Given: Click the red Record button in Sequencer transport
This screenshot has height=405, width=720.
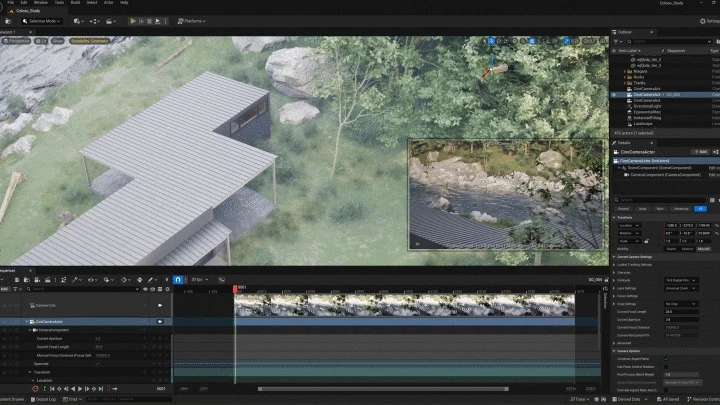Looking at the screenshot, I should [35, 389].
